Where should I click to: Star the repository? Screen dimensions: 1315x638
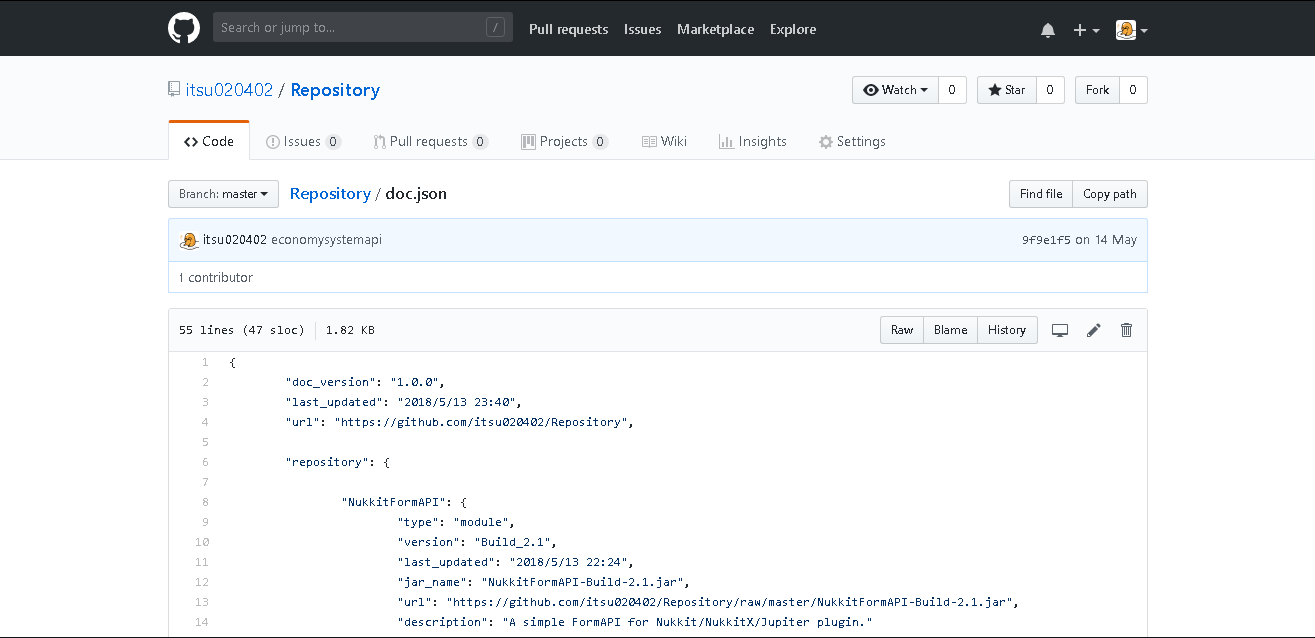(x=1007, y=90)
